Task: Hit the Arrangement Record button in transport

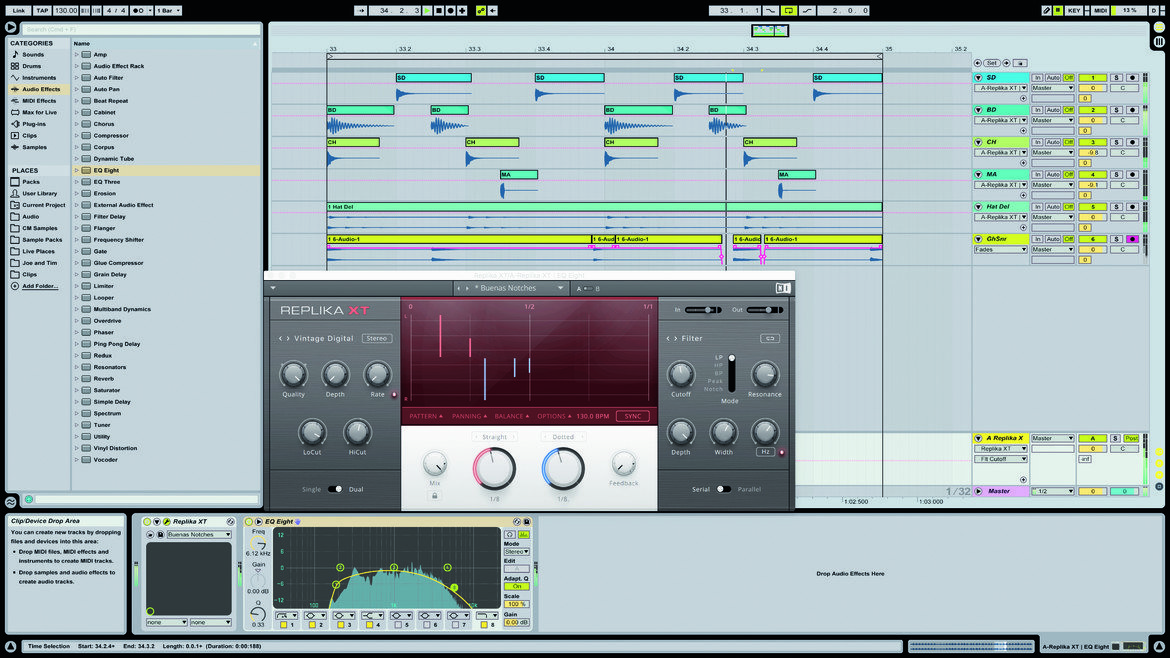Action: point(451,10)
